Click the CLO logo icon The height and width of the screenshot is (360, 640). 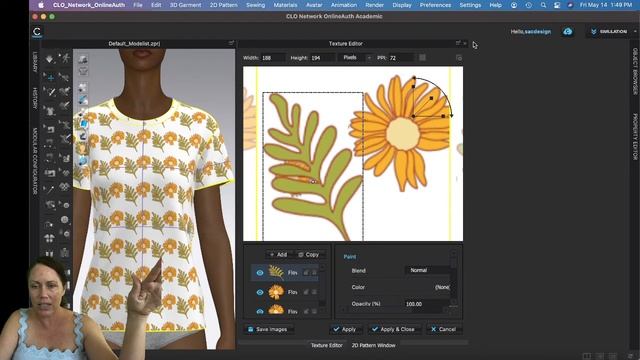[x=37, y=32]
